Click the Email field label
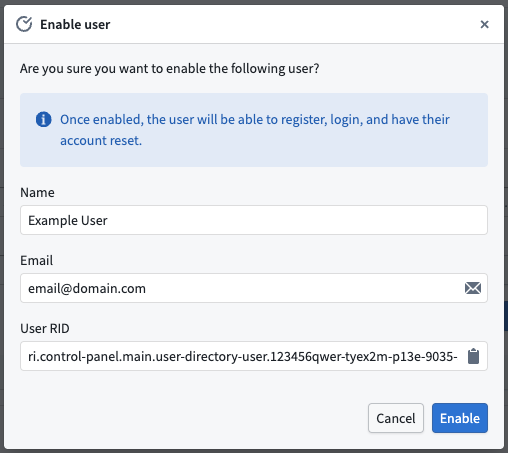This screenshot has height=453, width=508. click(x=37, y=260)
